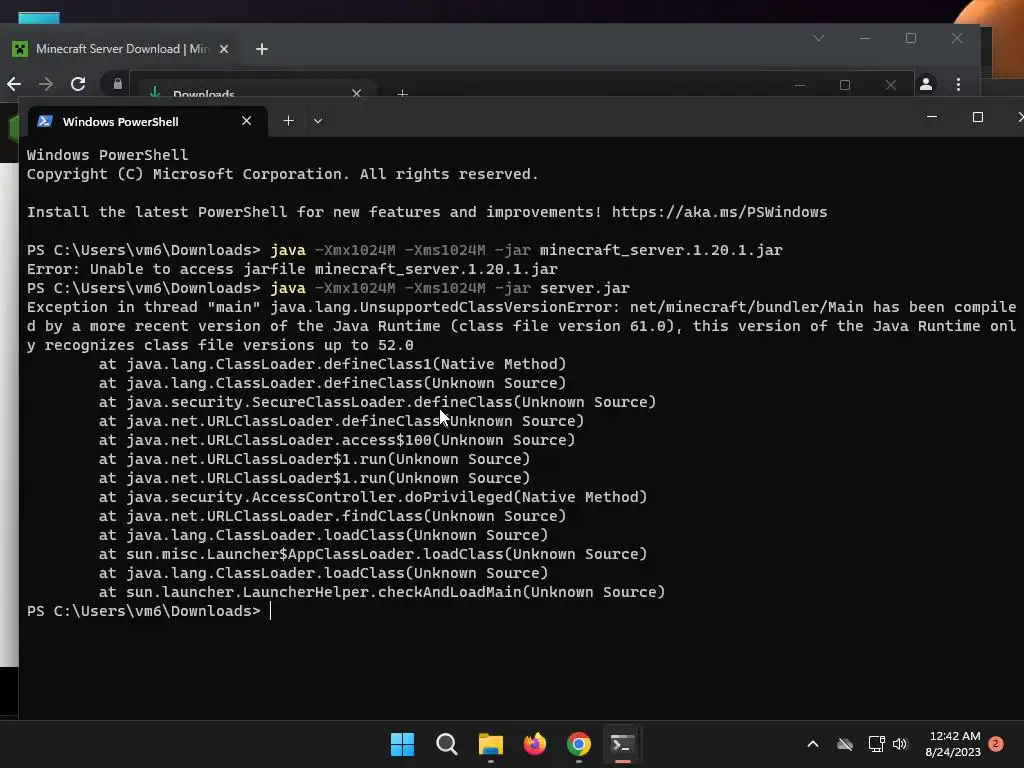Close the Downloads tab in background window
Image resolution: width=1024 pixels, height=768 pixels.
[x=357, y=93]
